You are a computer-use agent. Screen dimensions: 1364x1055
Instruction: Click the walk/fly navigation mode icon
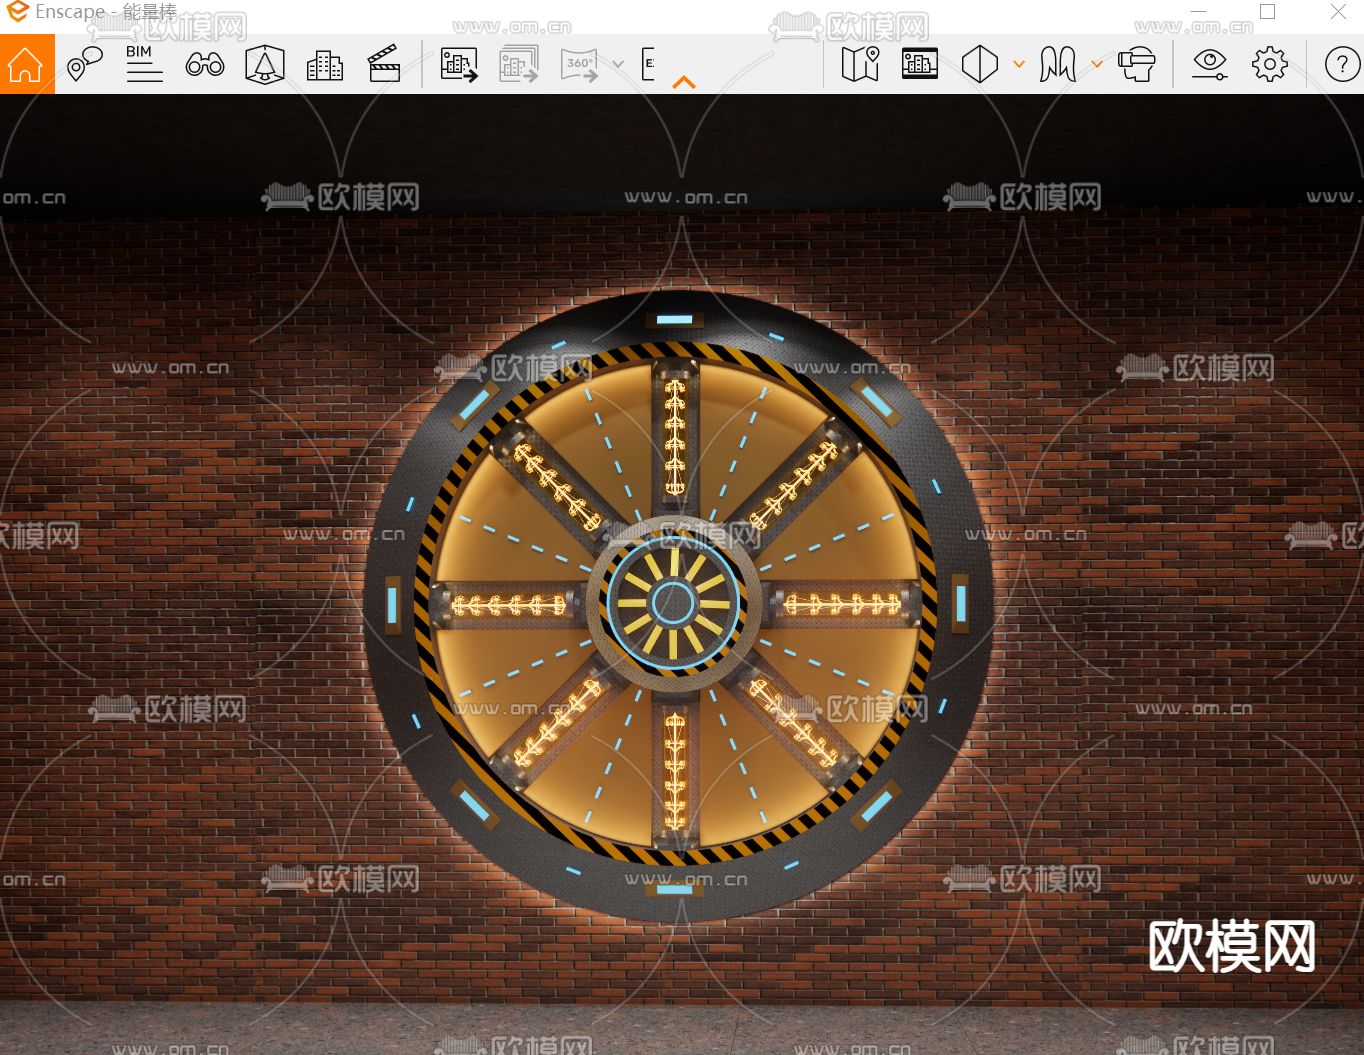pyautogui.click(x=1058, y=65)
